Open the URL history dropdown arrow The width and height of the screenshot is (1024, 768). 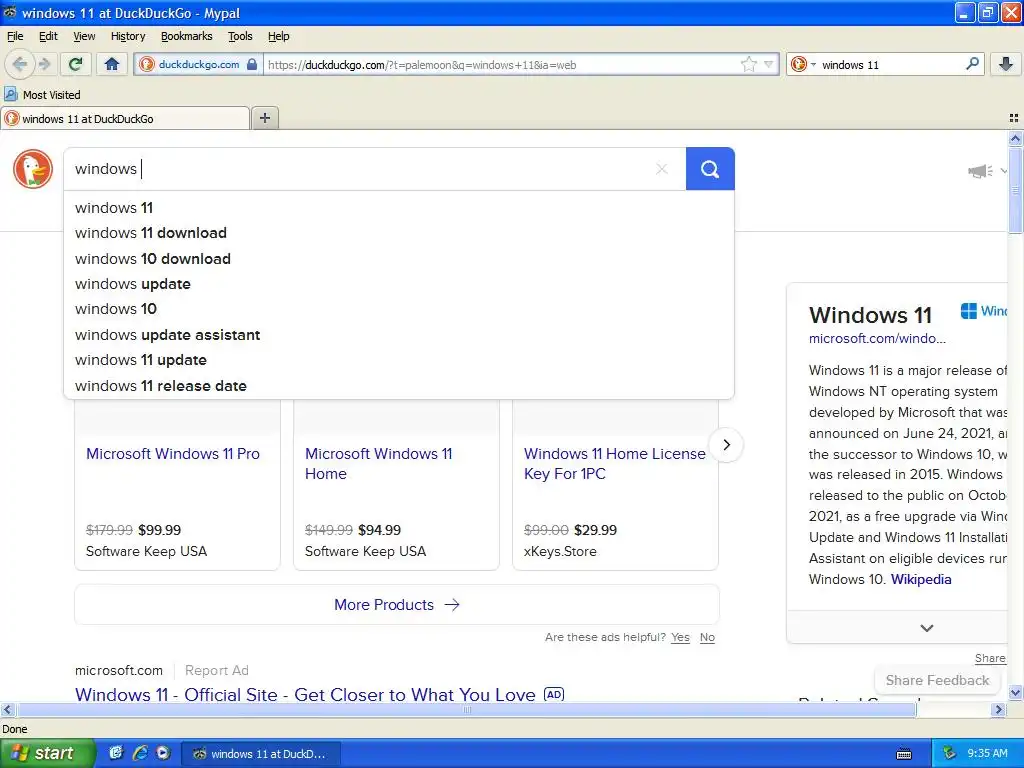tap(769, 64)
